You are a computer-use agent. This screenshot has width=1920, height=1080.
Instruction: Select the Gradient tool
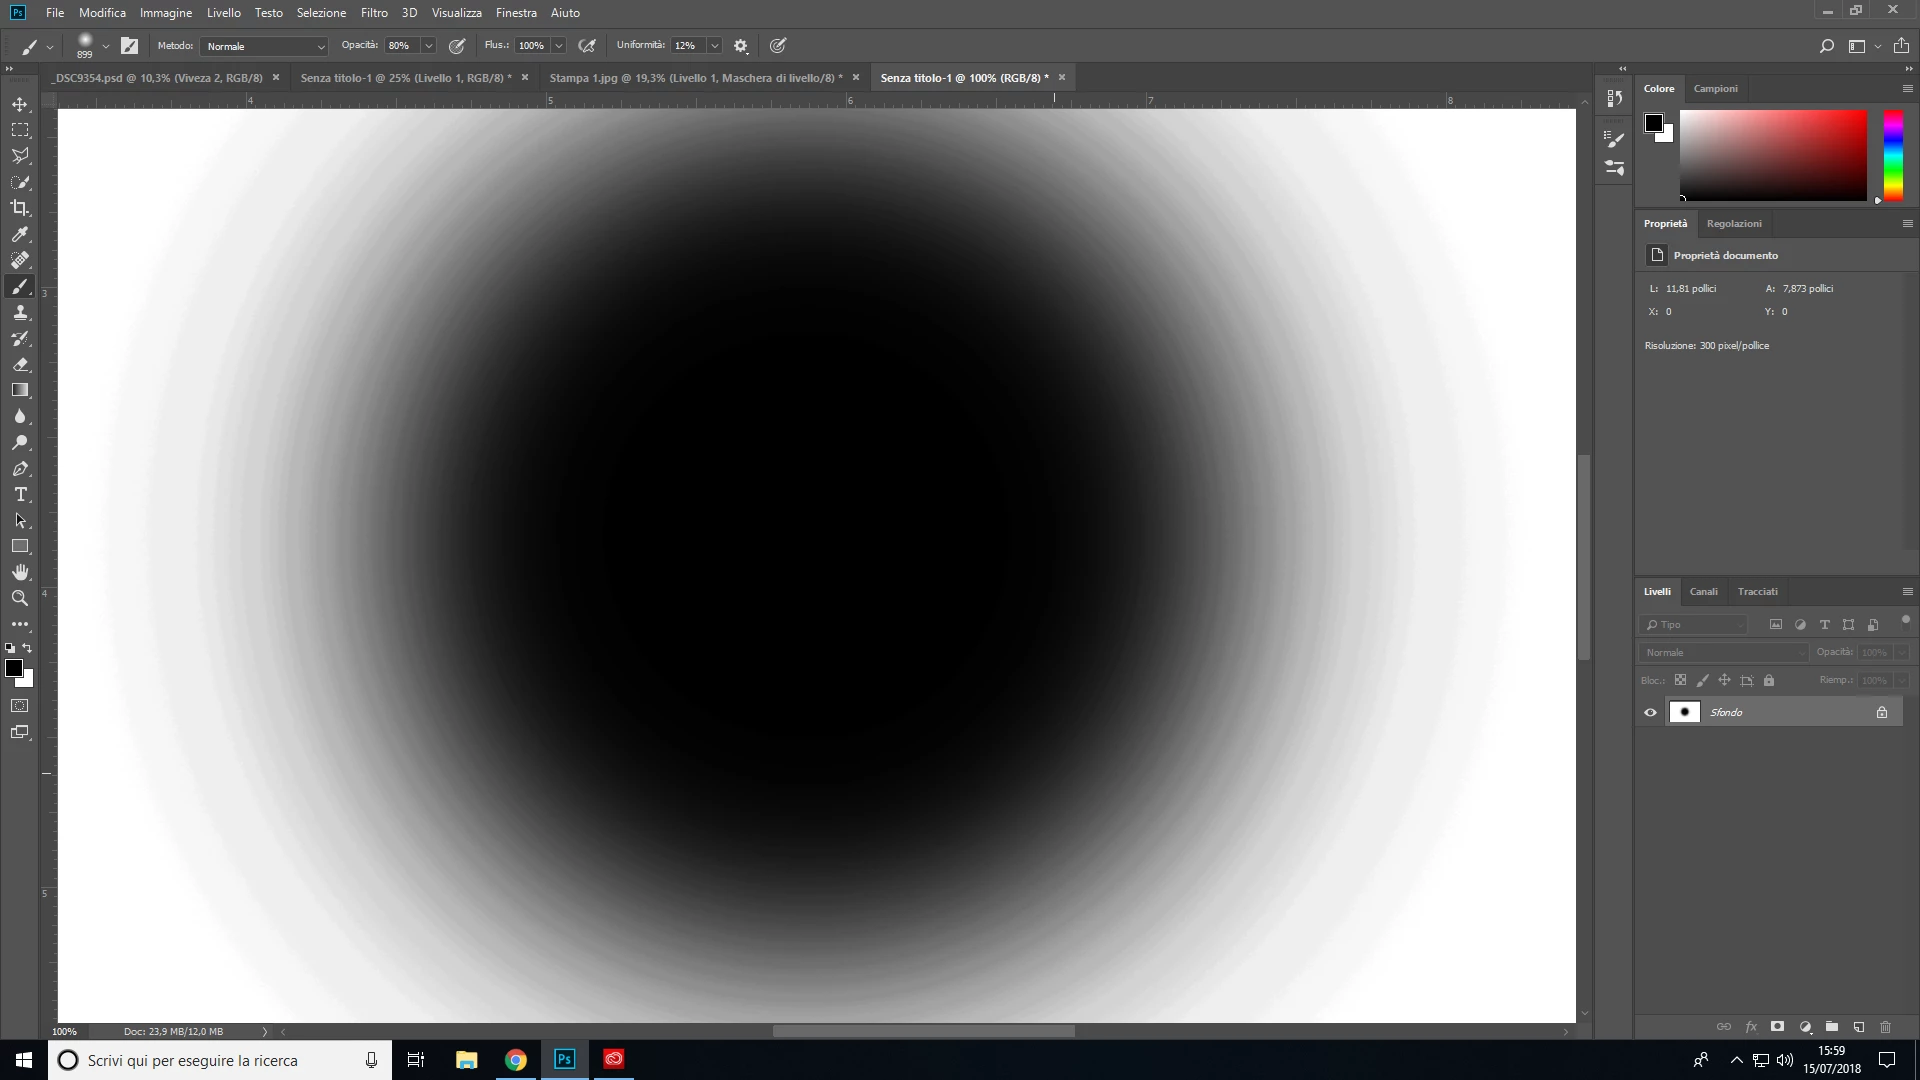(20, 391)
